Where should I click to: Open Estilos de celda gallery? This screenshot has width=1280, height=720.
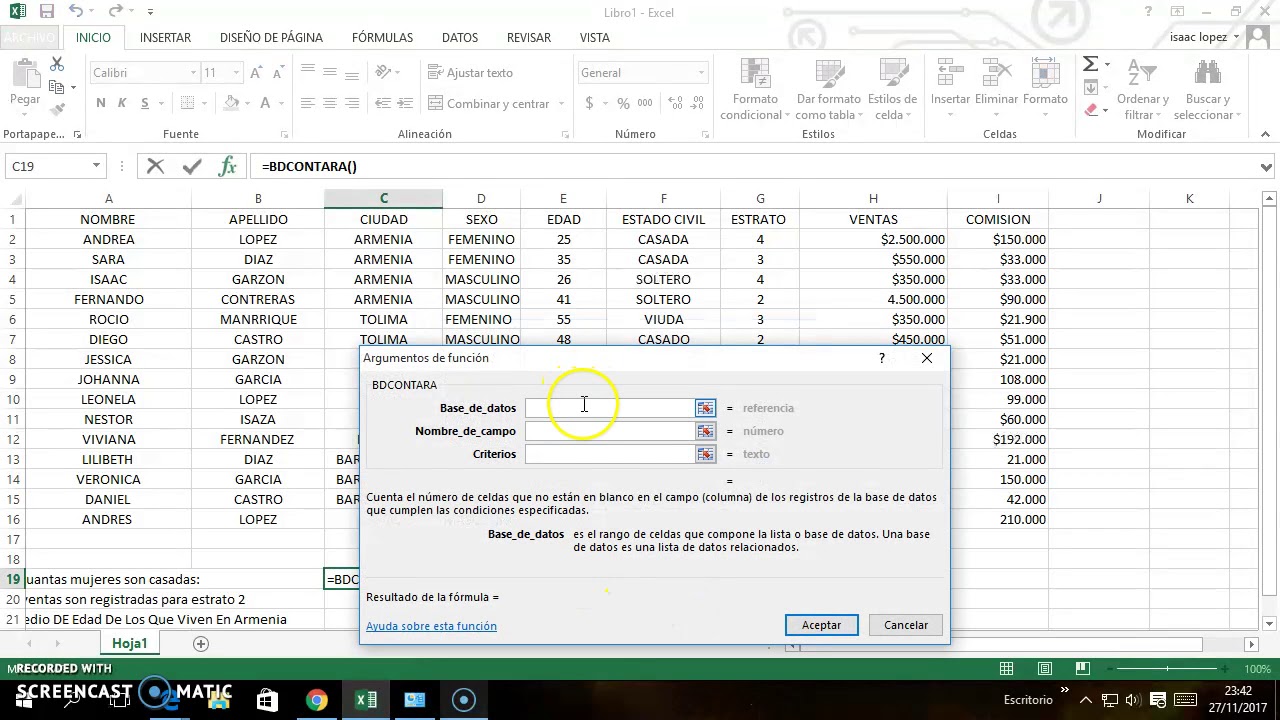coord(892,90)
